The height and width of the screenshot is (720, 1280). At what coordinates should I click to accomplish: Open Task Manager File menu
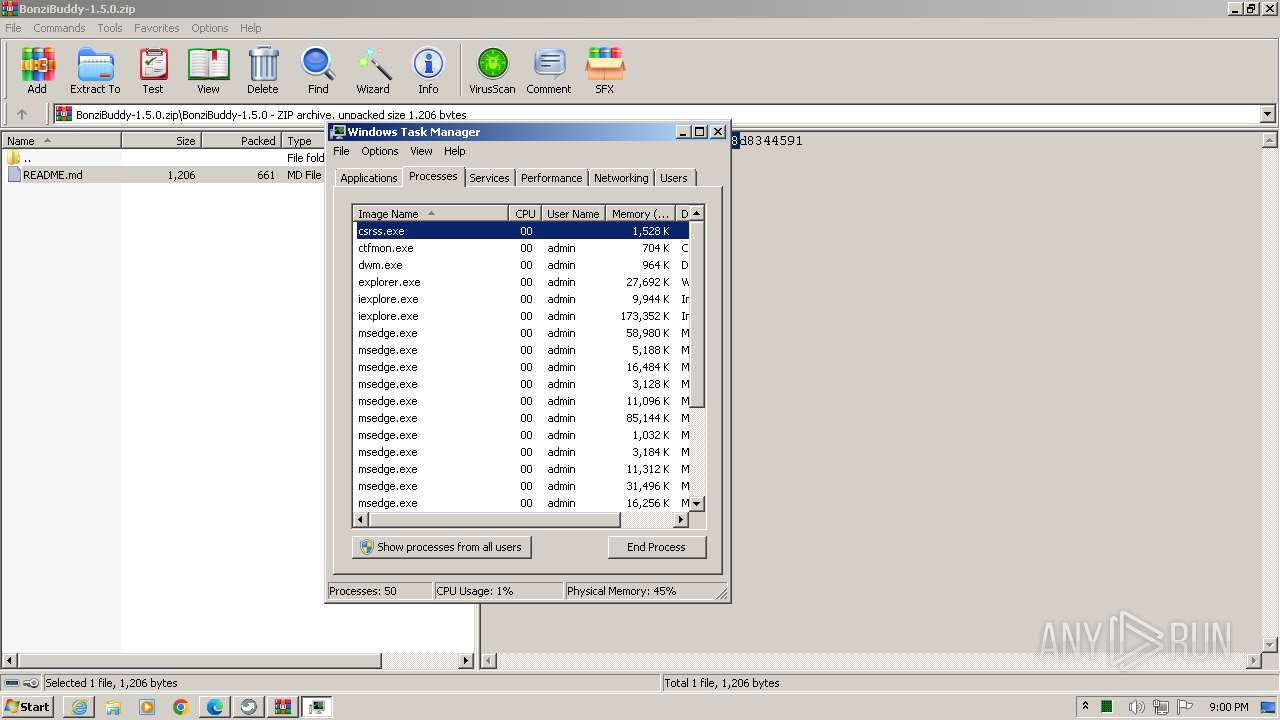pos(341,151)
